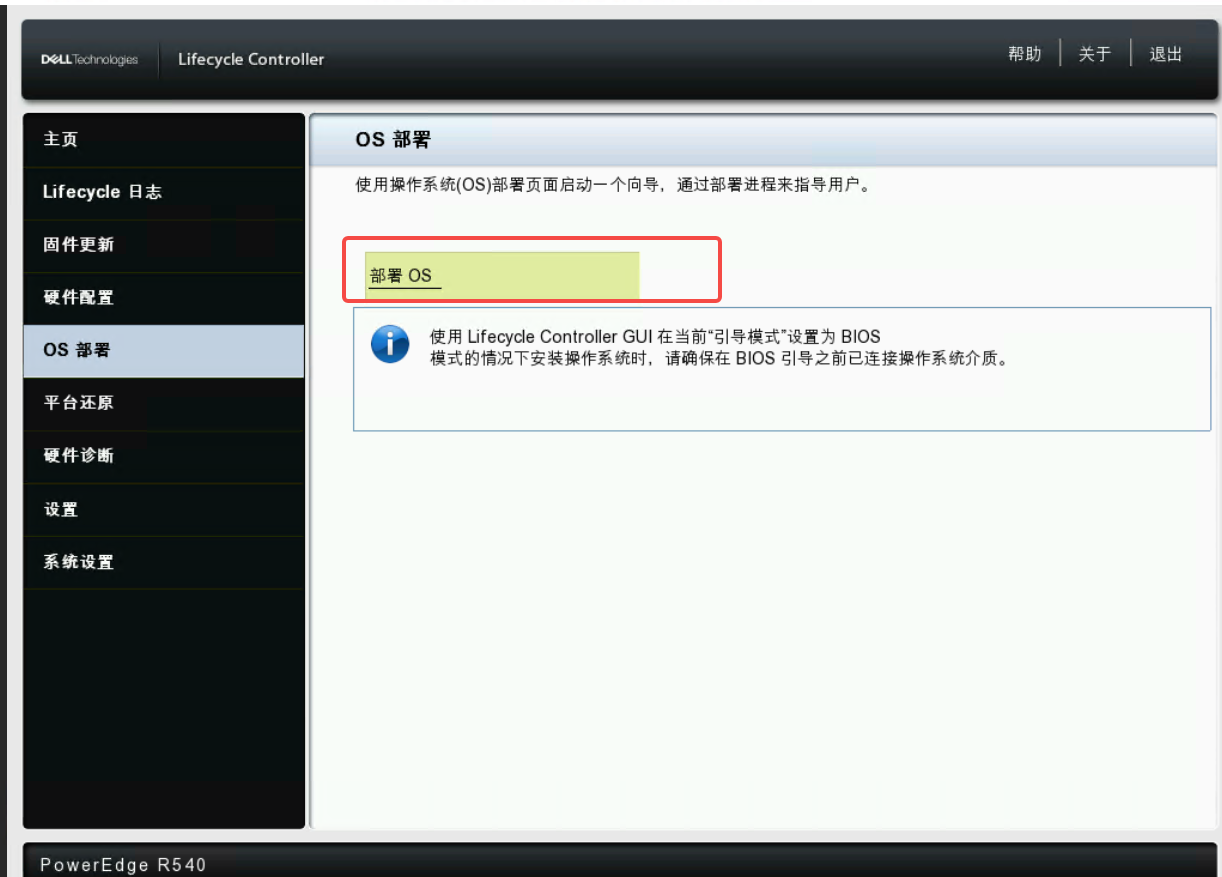This screenshot has height=877, width=1222.
Task: Click the blue information icon
Action: 389,345
